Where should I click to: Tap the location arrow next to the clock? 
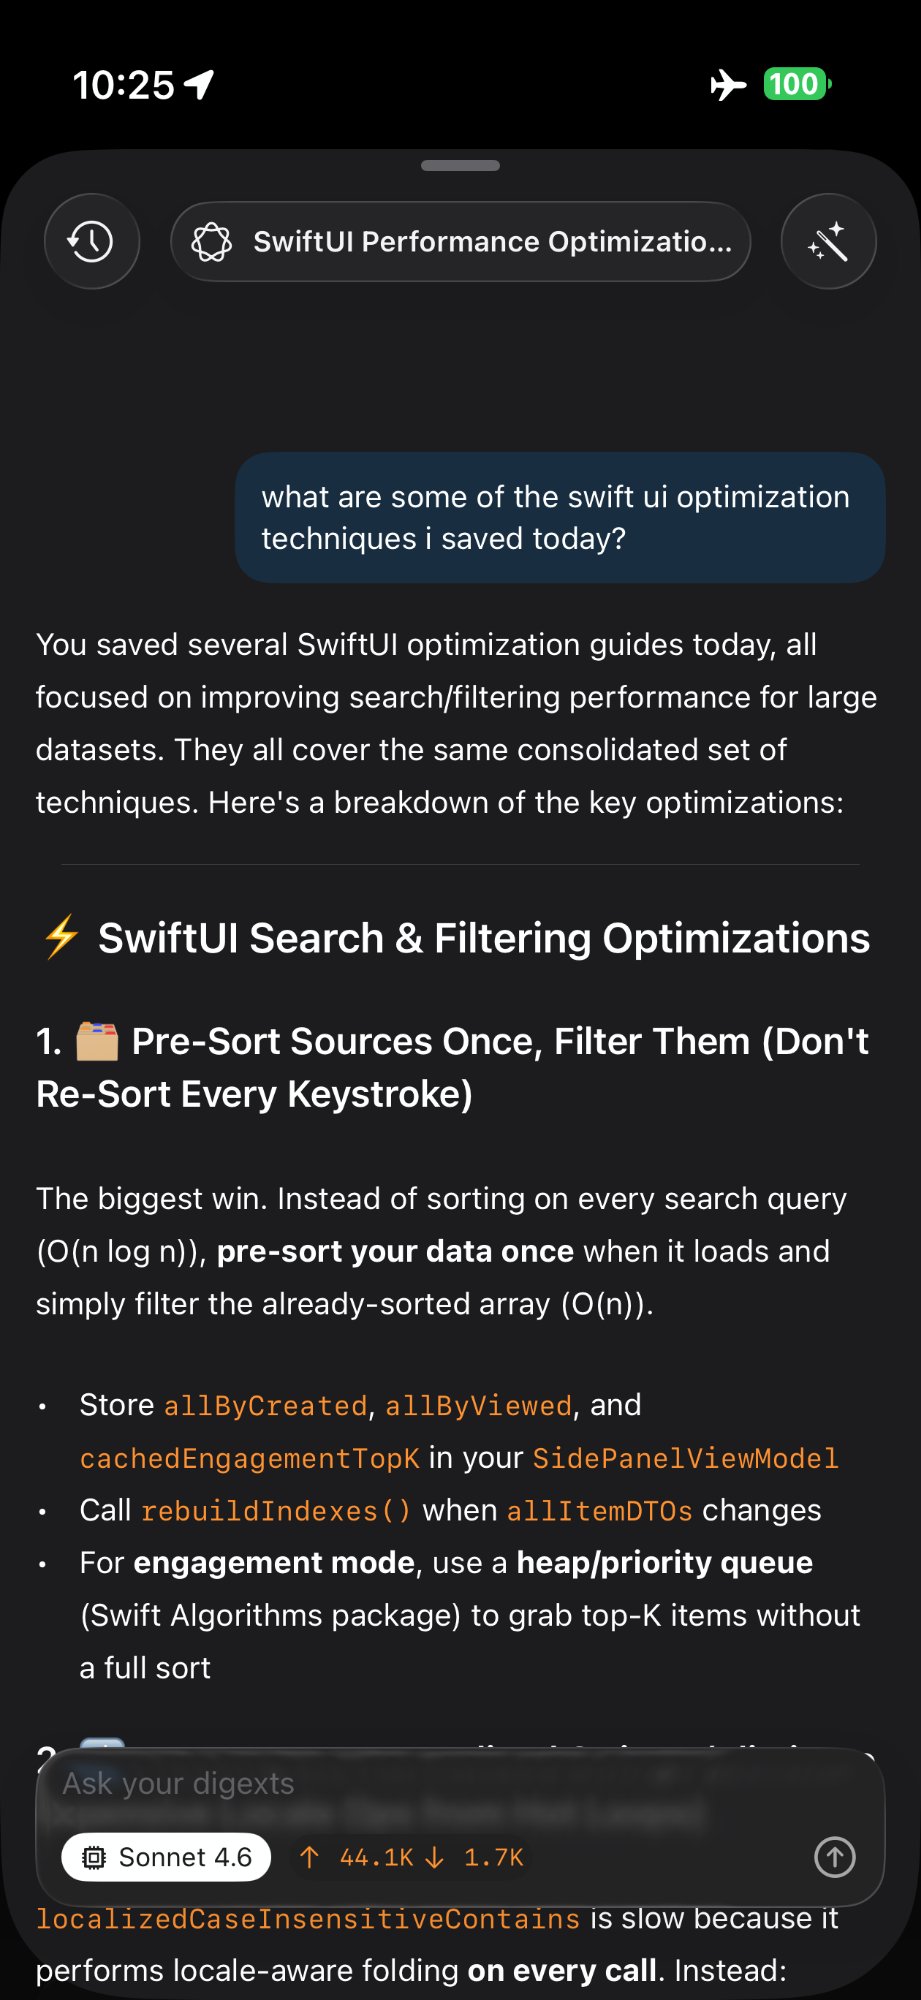pos(199,85)
